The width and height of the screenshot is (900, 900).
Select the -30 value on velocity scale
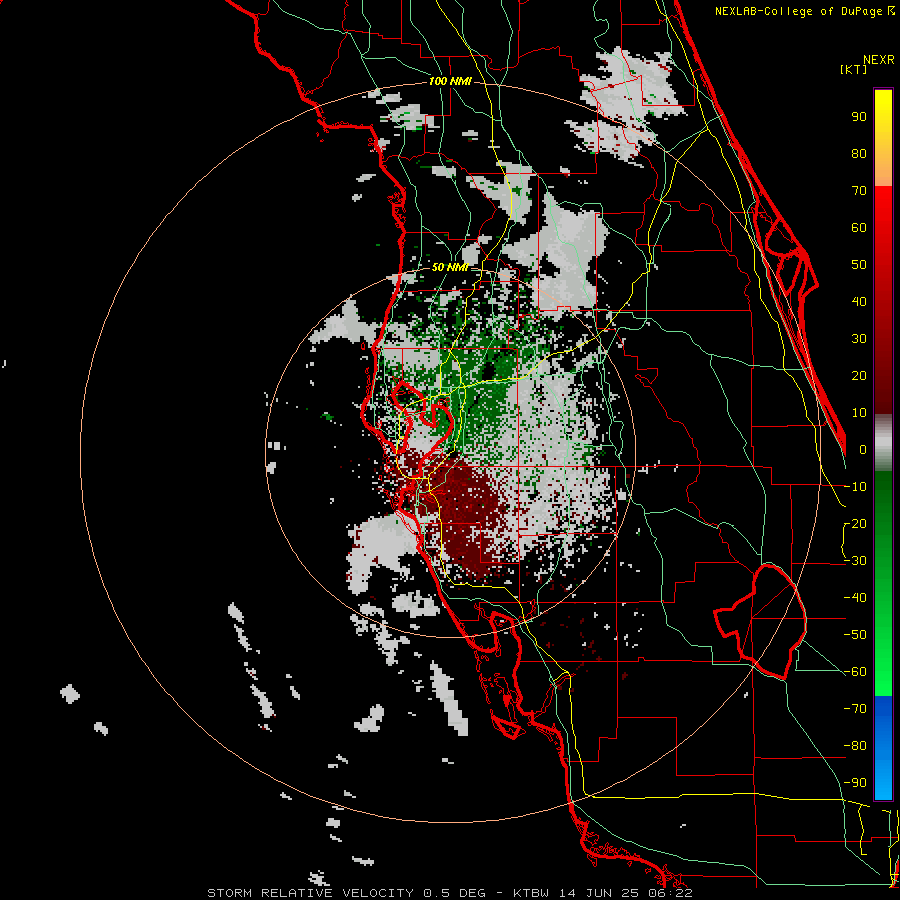[855, 561]
